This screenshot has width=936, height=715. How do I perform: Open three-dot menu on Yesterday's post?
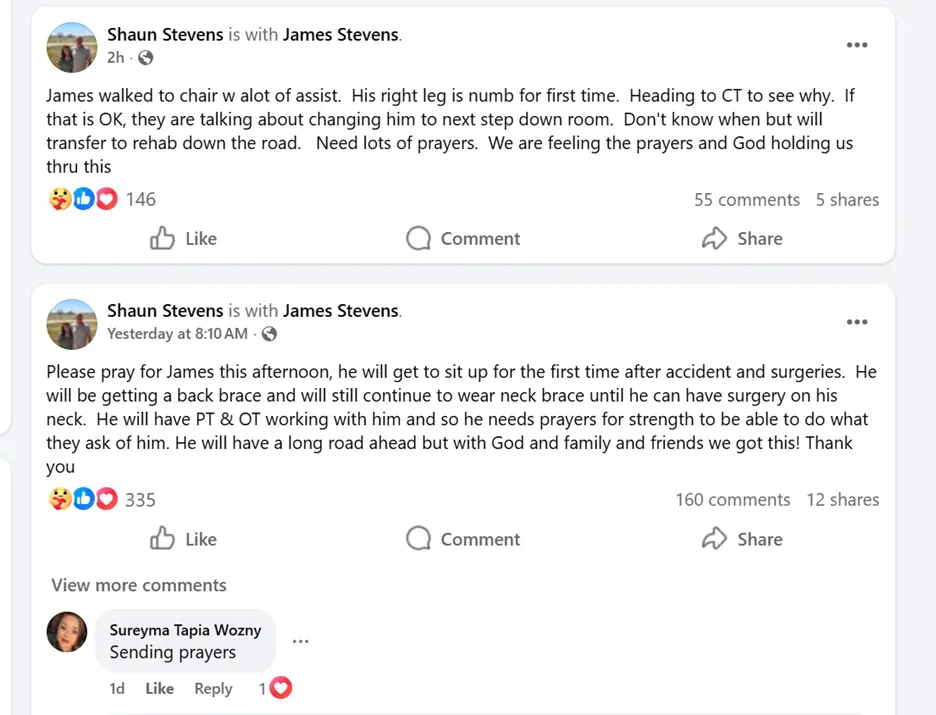pyautogui.click(x=856, y=322)
